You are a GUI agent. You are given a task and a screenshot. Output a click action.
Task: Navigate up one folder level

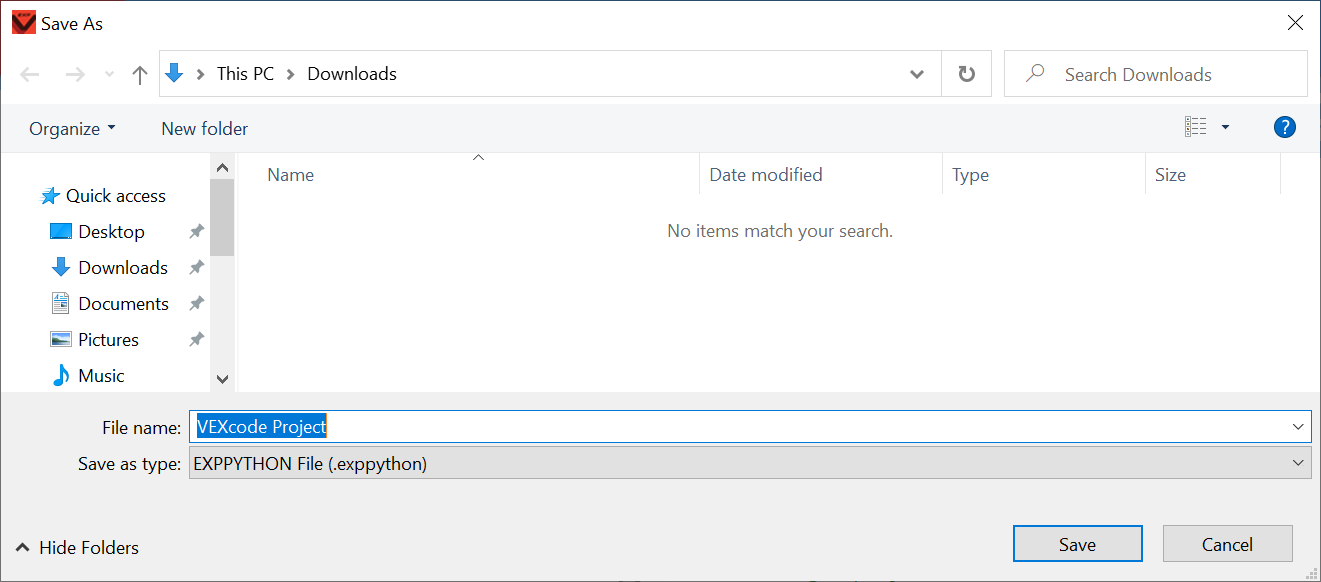(x=140, y=74)
